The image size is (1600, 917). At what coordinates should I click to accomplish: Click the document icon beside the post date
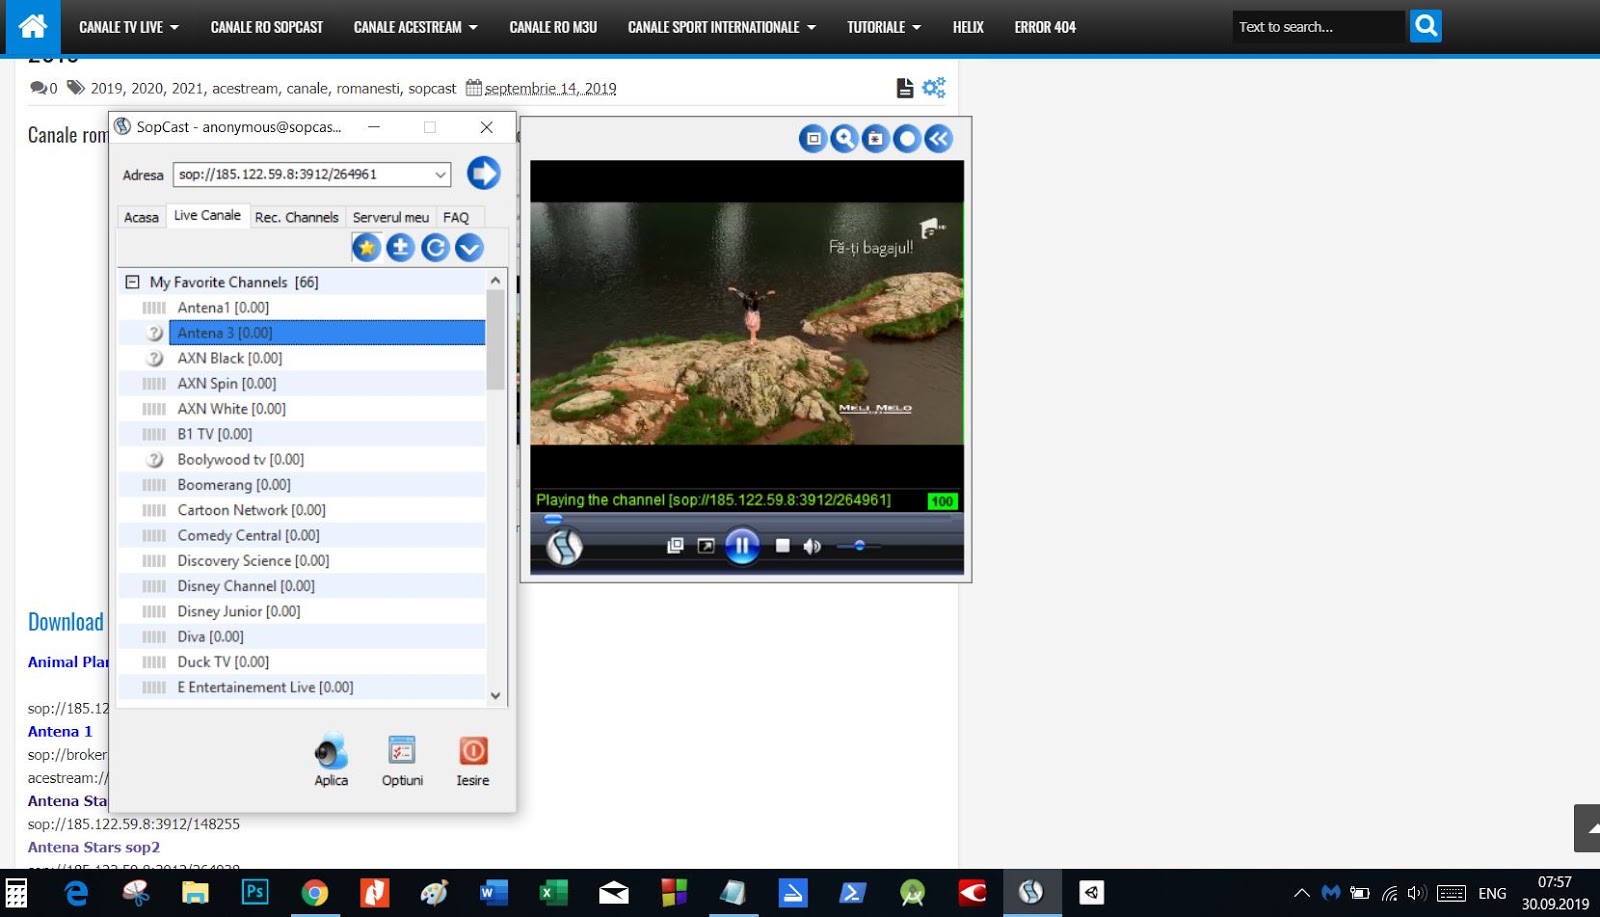click(905, 88)
